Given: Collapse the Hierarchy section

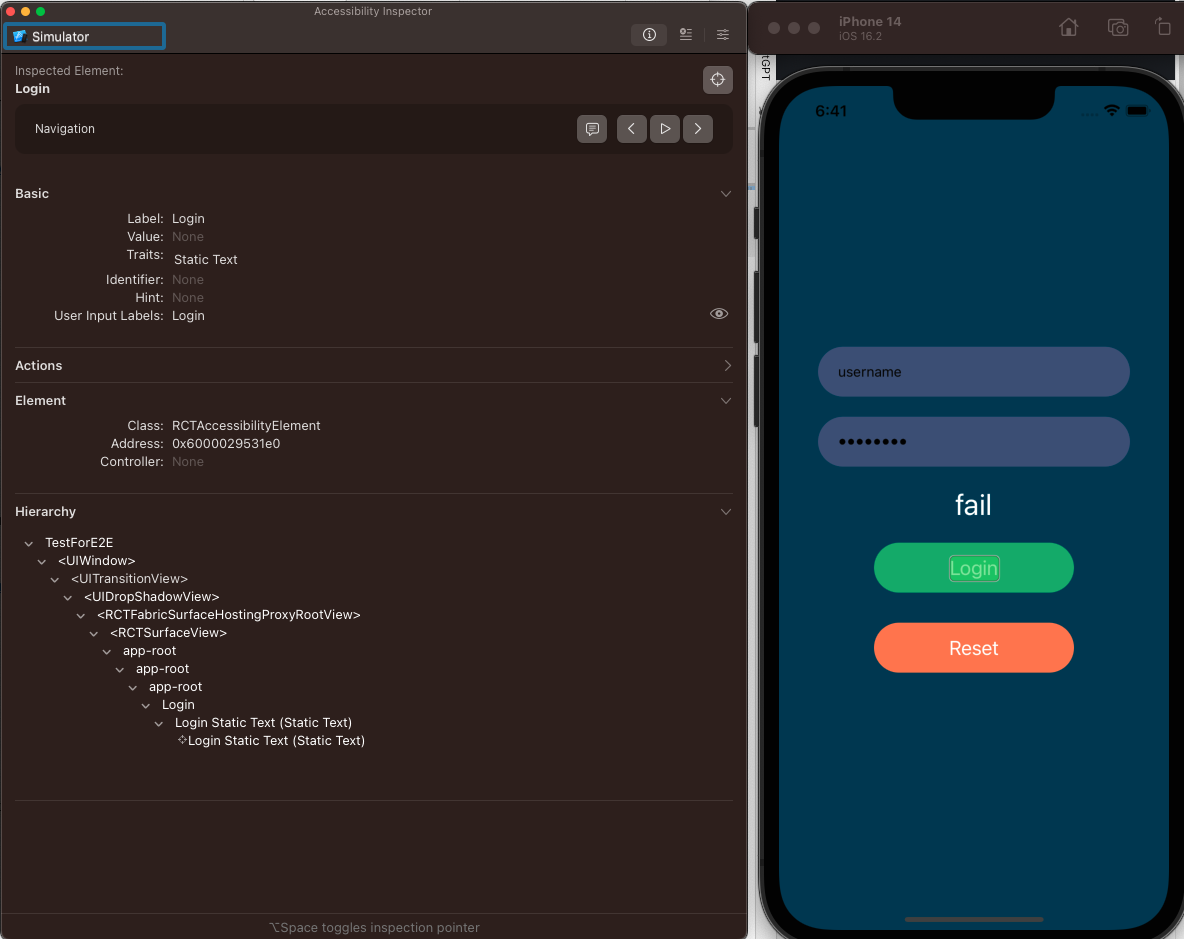Looking at the screenshot, I should point(726,512).
